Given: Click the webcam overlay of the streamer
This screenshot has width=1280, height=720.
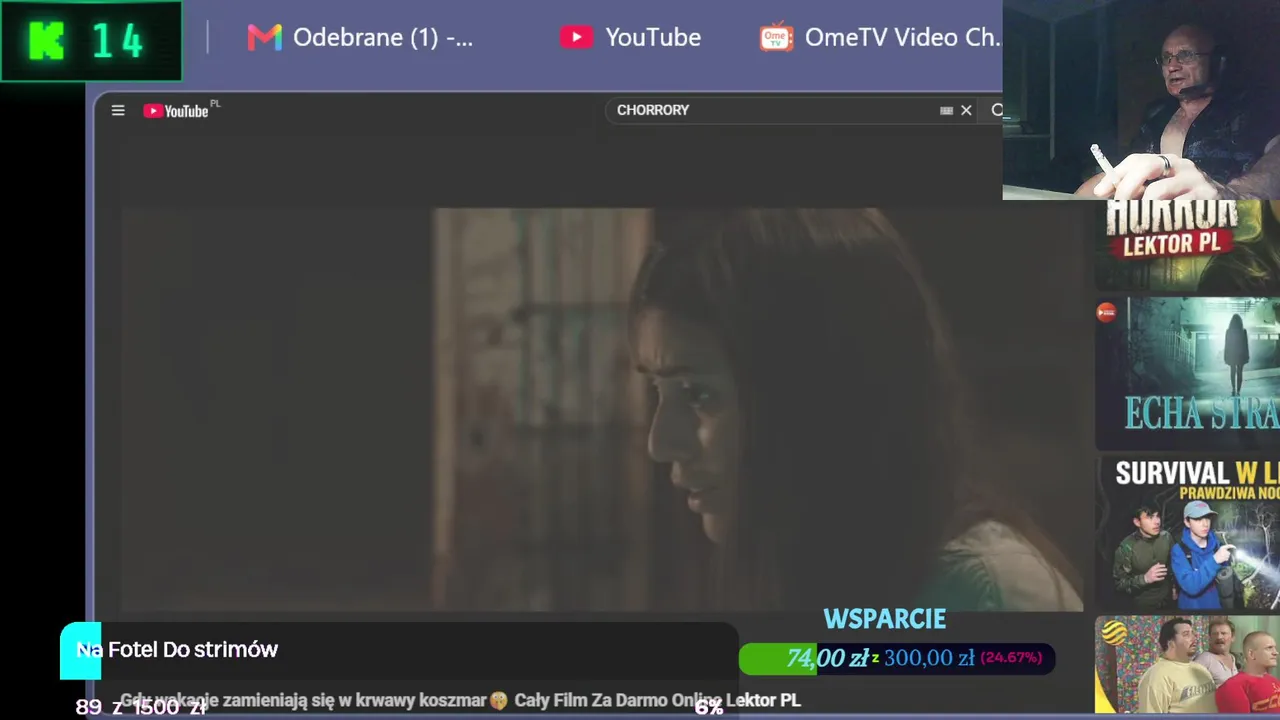Looking at the screenshot, I should (1141, 100).
